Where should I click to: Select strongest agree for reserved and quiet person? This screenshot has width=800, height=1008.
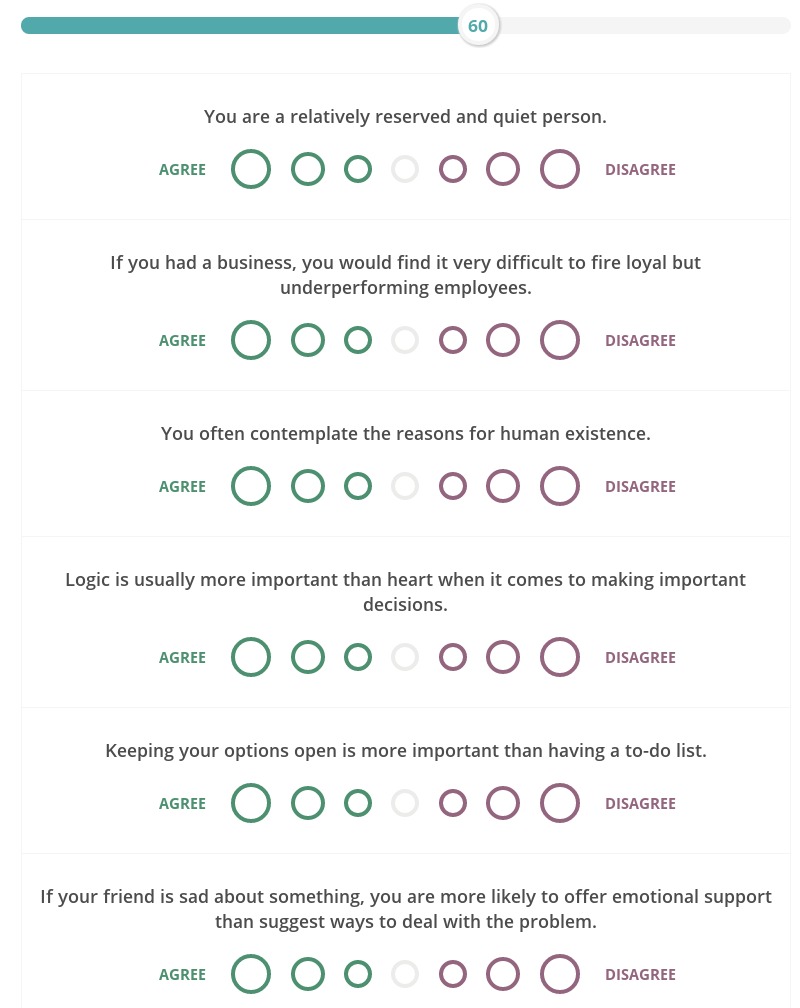tap(251, 169)
